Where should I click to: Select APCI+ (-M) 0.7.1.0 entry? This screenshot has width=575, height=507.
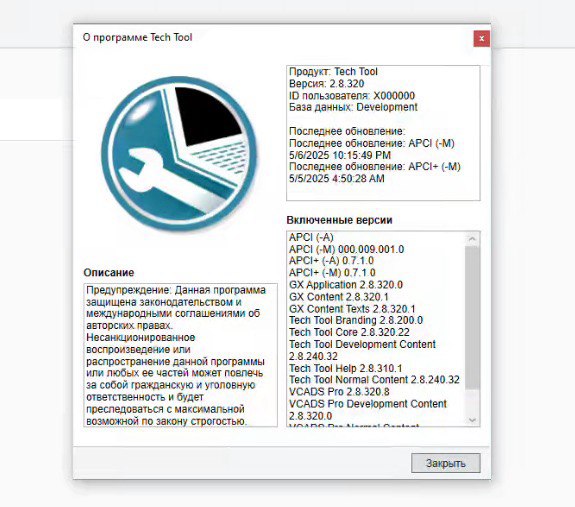click(332, 273)
